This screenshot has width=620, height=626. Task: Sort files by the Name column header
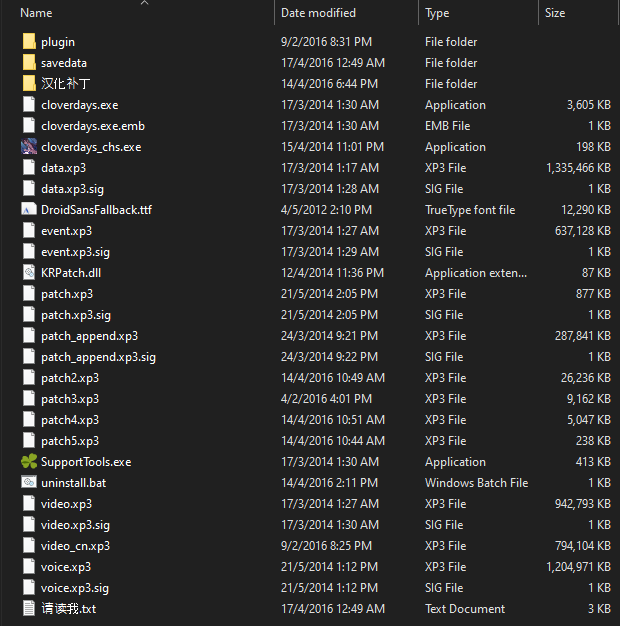tap(37, 13)
